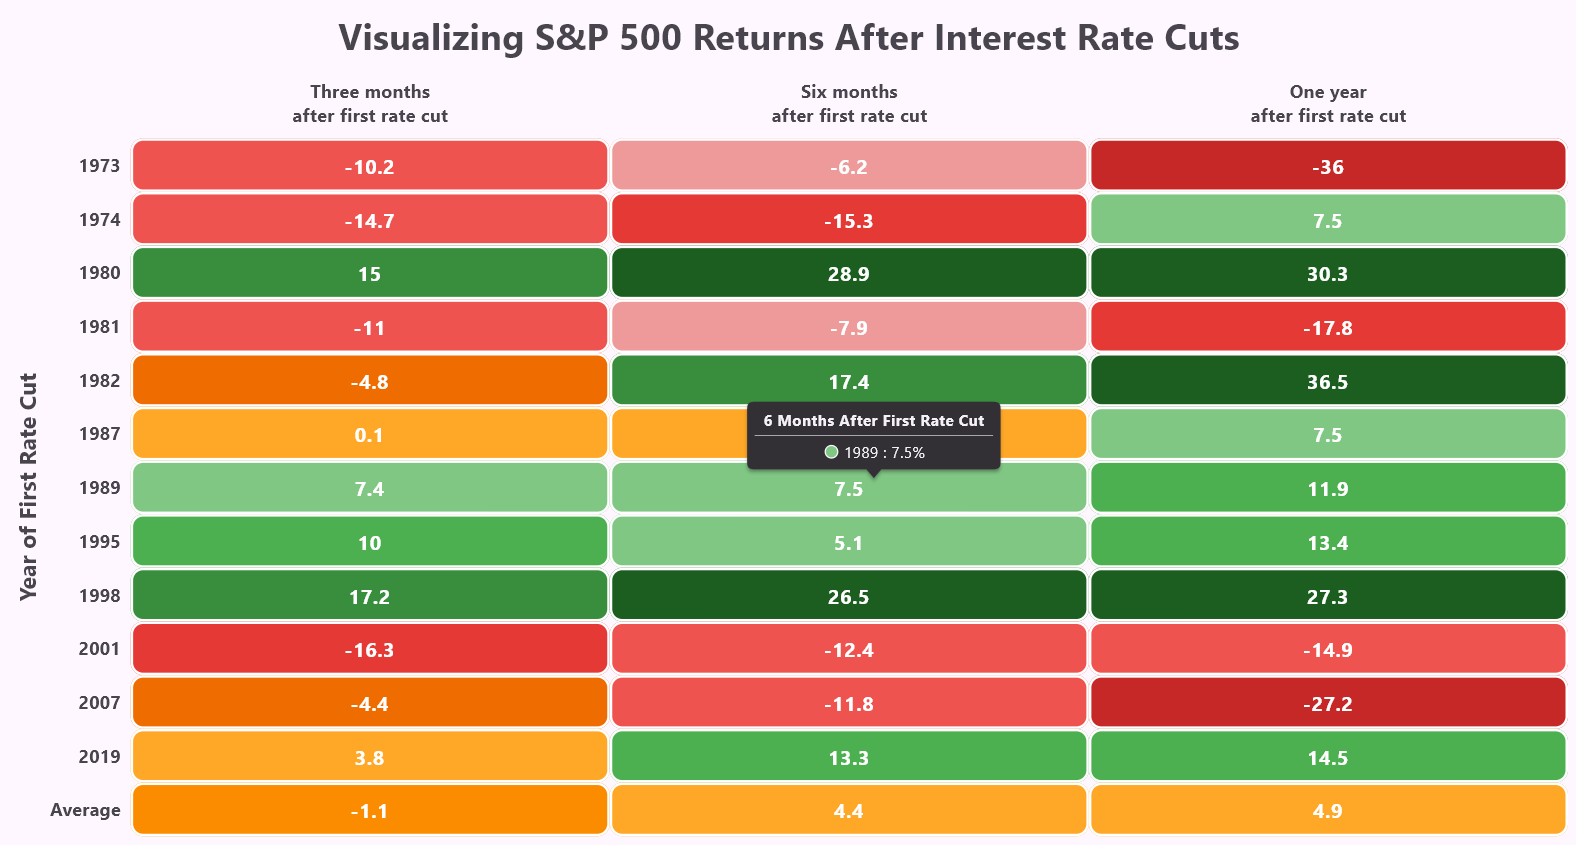Viewport: 1576px width, 845px height.
Task: Click the "One year after first rate cut" header
Action: [x=1327, y=104]
